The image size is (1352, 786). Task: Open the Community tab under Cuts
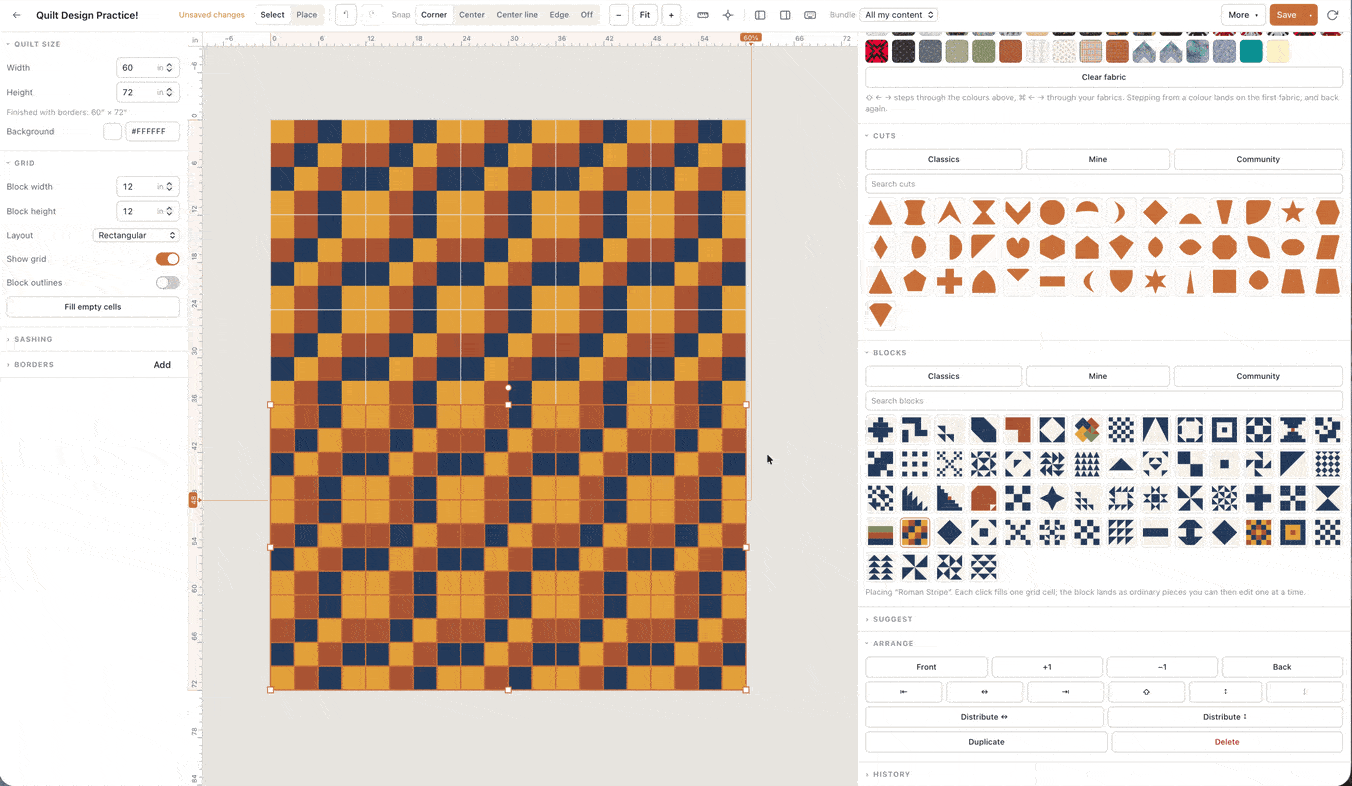tap(1258, 159)
